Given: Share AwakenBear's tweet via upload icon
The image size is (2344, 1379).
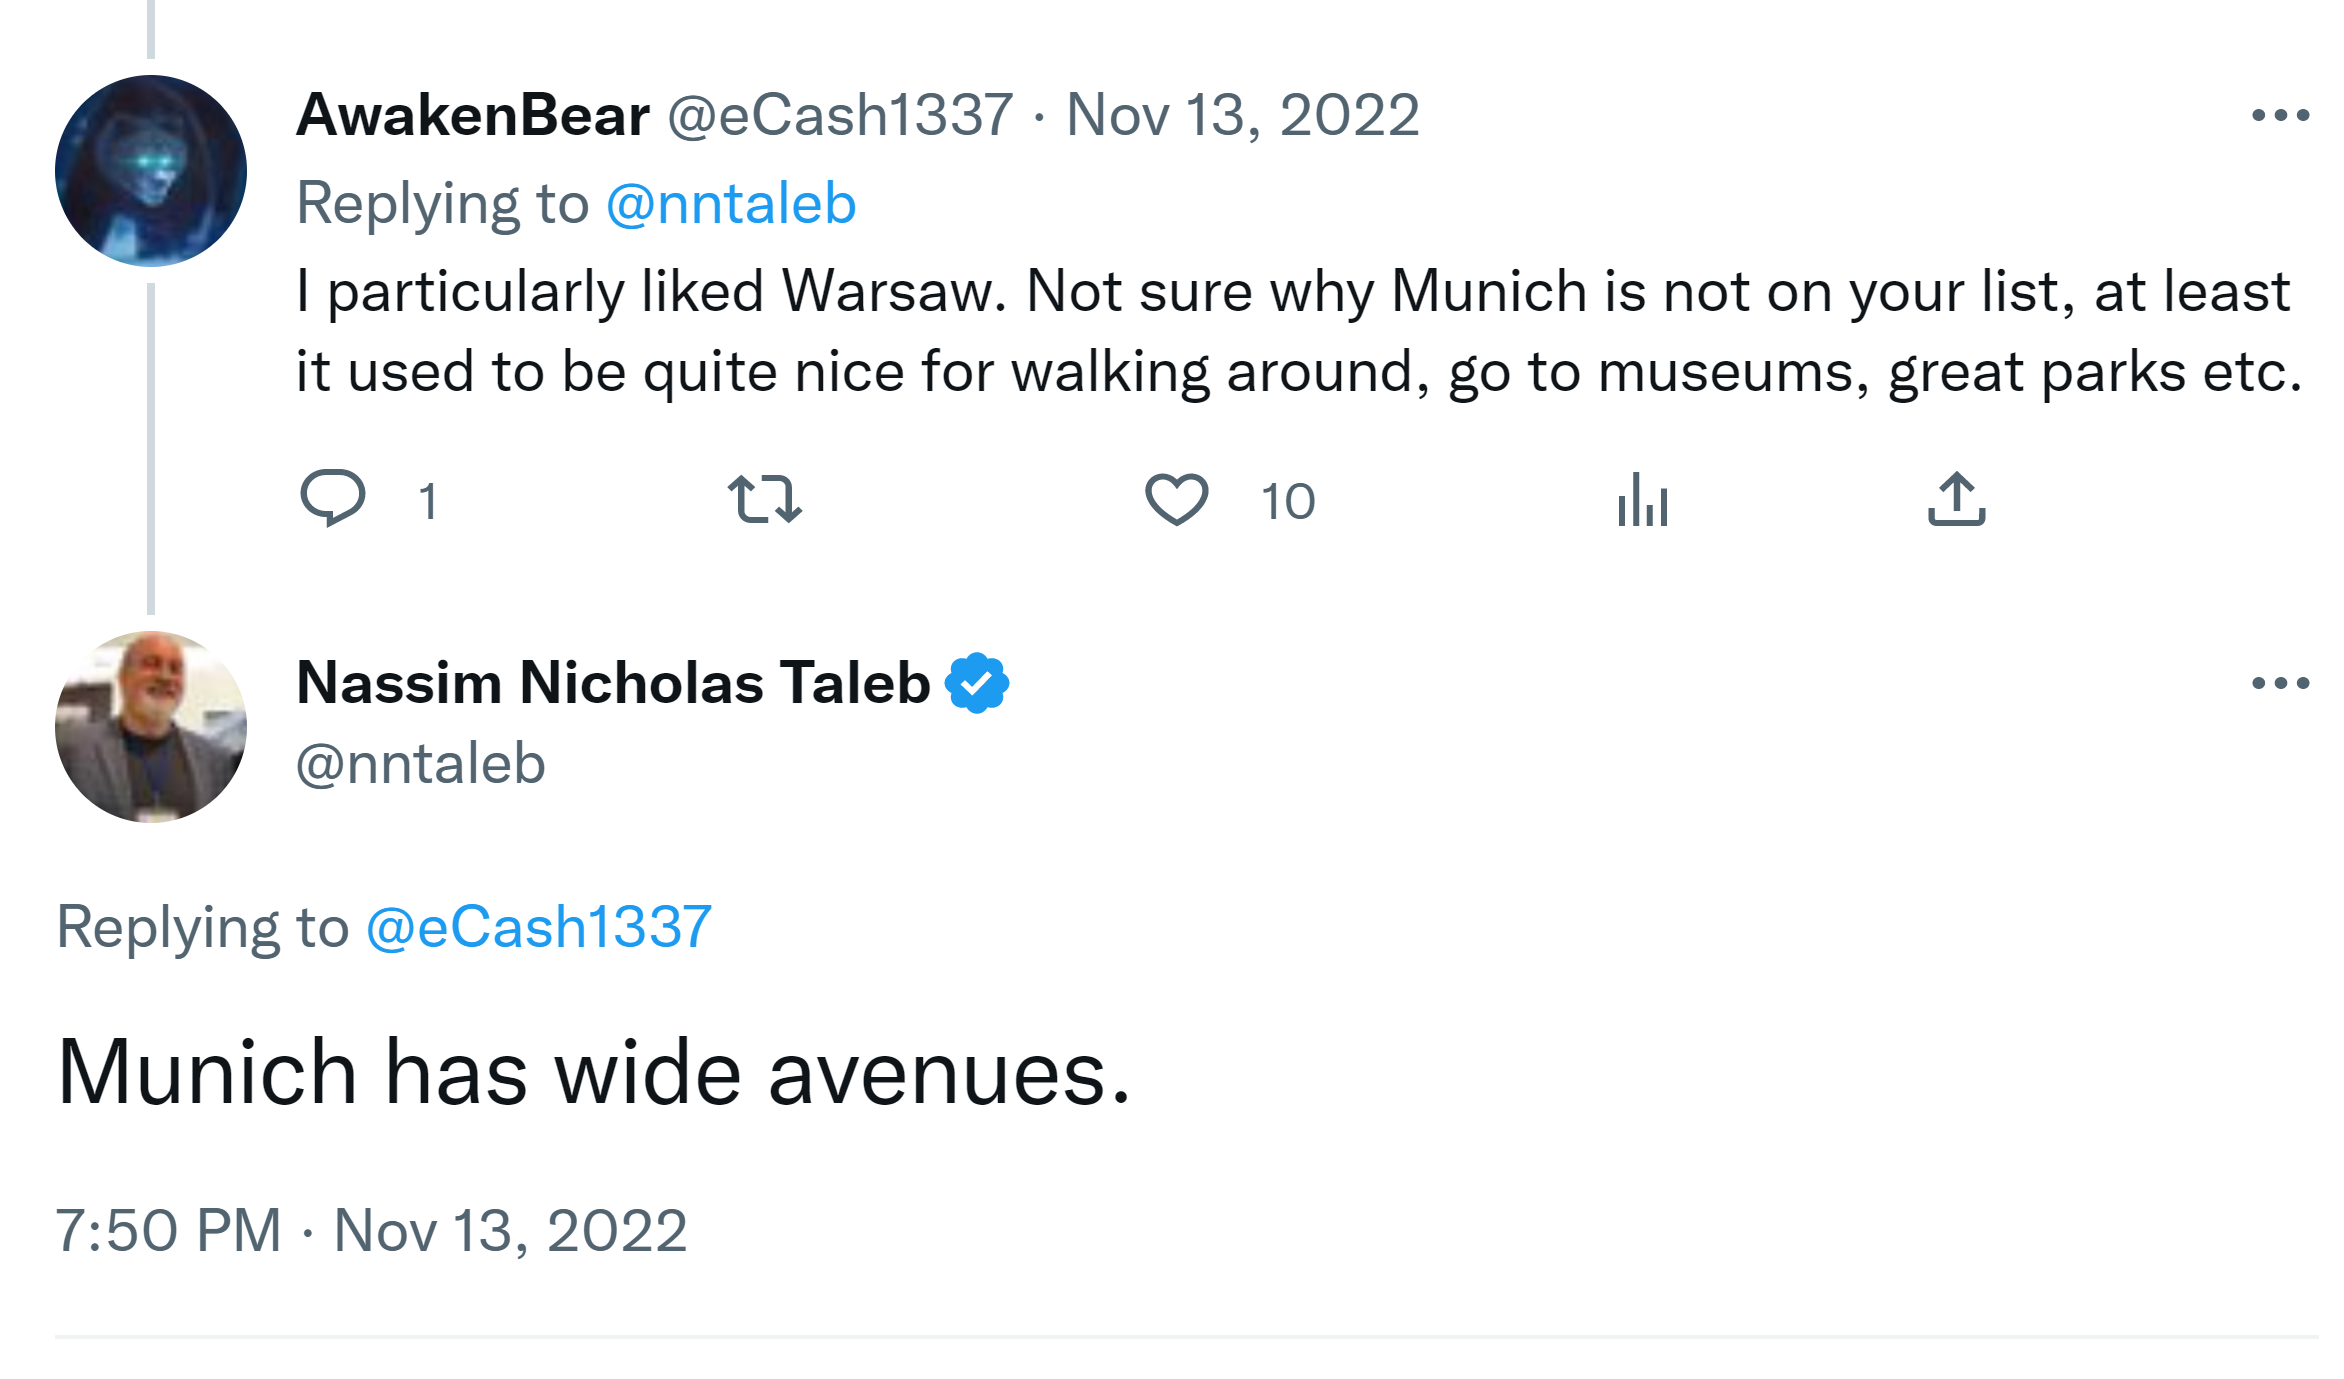Looking at the screenshot, I should click(1956, 499).
